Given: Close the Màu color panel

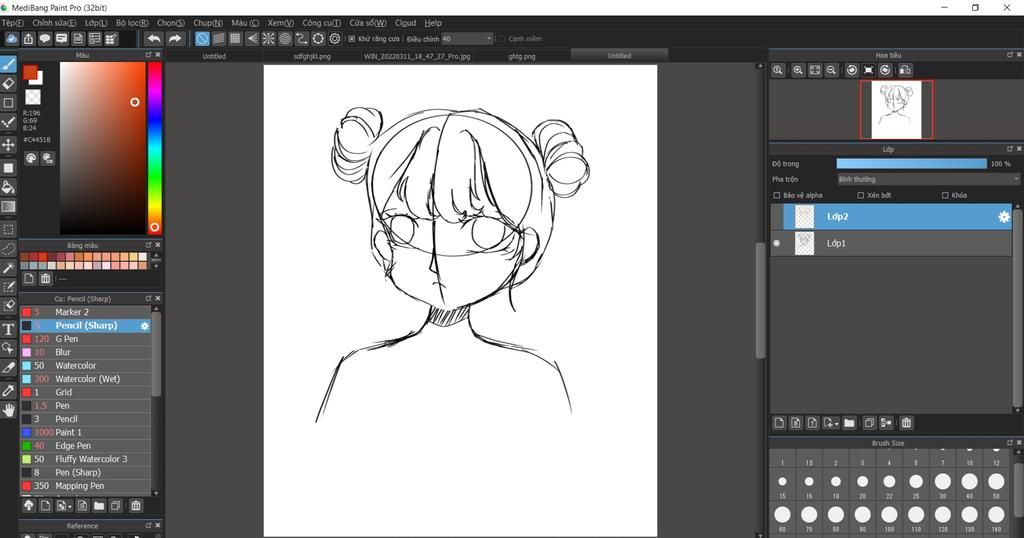Looking at the screenshot, I should (x=157, y=55).
